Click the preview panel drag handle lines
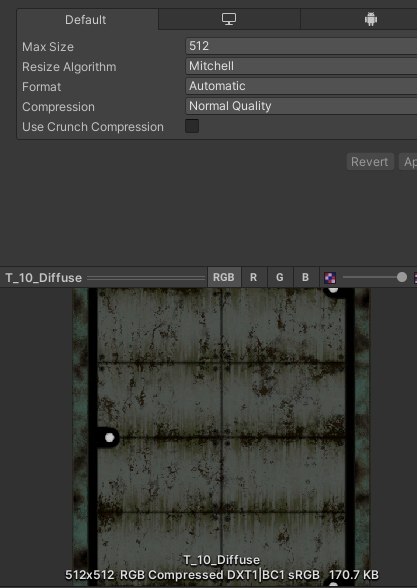Screen dimensions: 417x588 pyautogui.click(x=146, y=278)
